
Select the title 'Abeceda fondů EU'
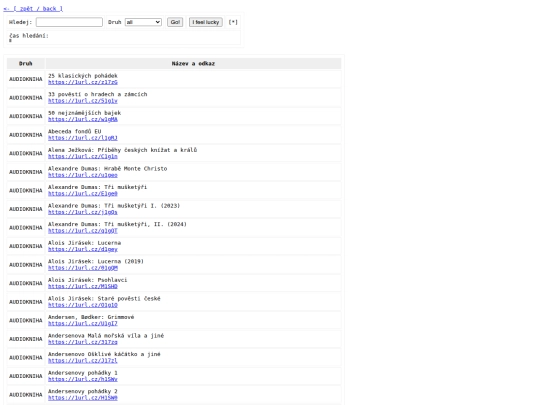pyautogui.click(x=74, y=132)
